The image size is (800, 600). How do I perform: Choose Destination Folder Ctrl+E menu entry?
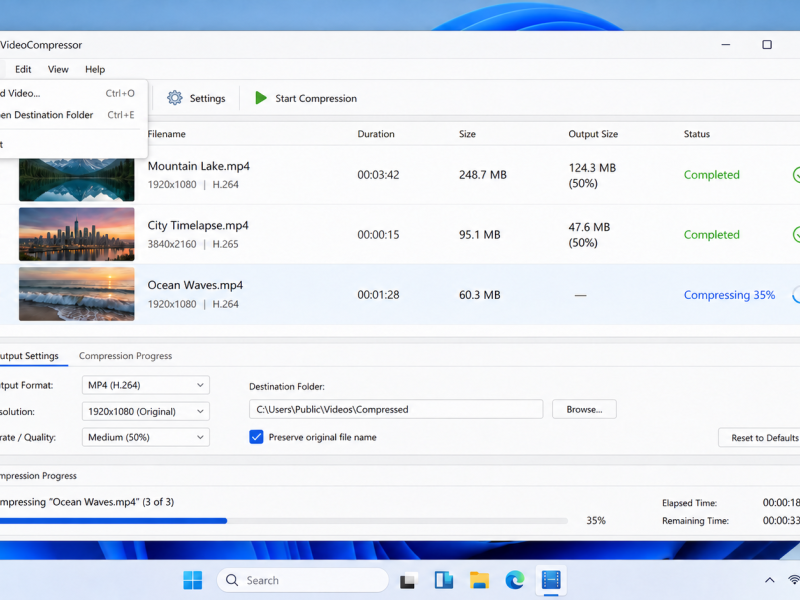pyautogui.click(x=67, y=115)
